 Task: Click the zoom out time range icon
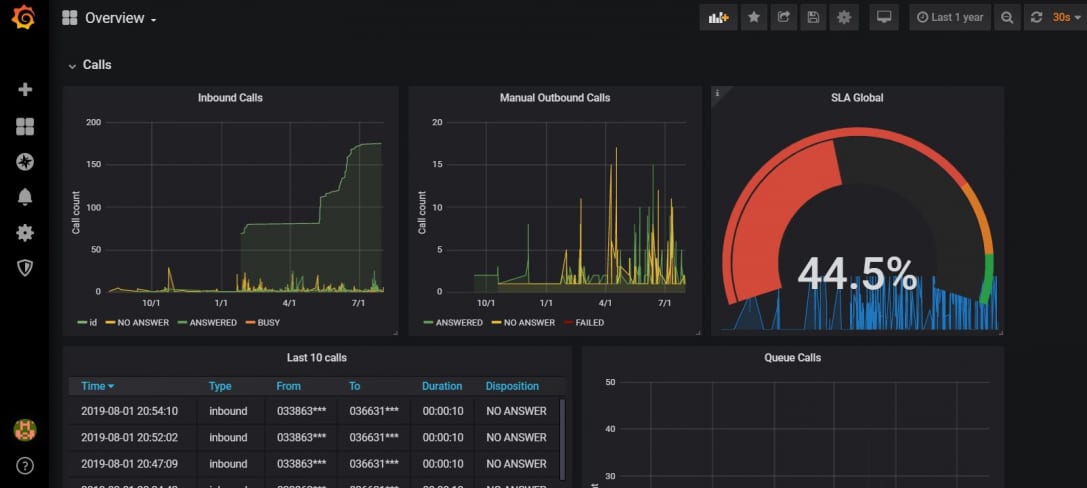pos(1007,17)
